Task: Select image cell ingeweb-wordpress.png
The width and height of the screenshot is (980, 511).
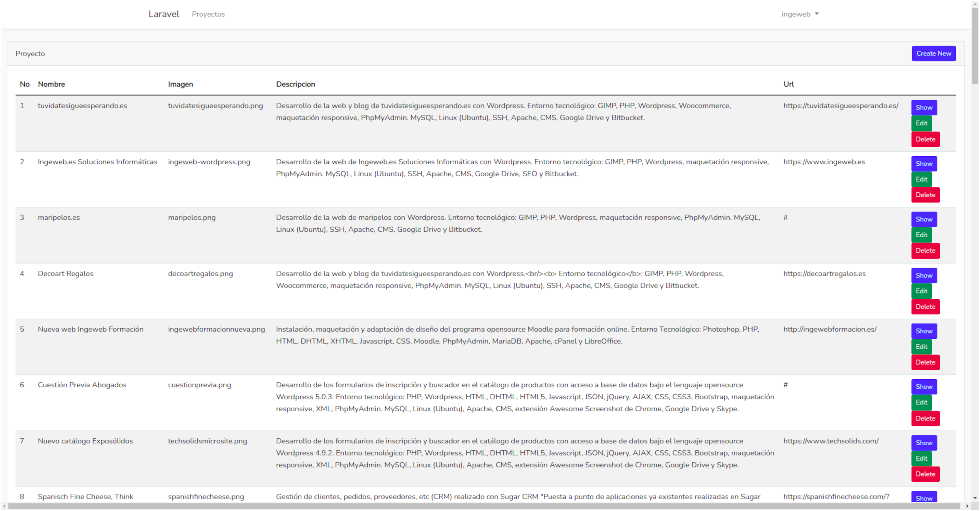Action: tap(209, 162)
